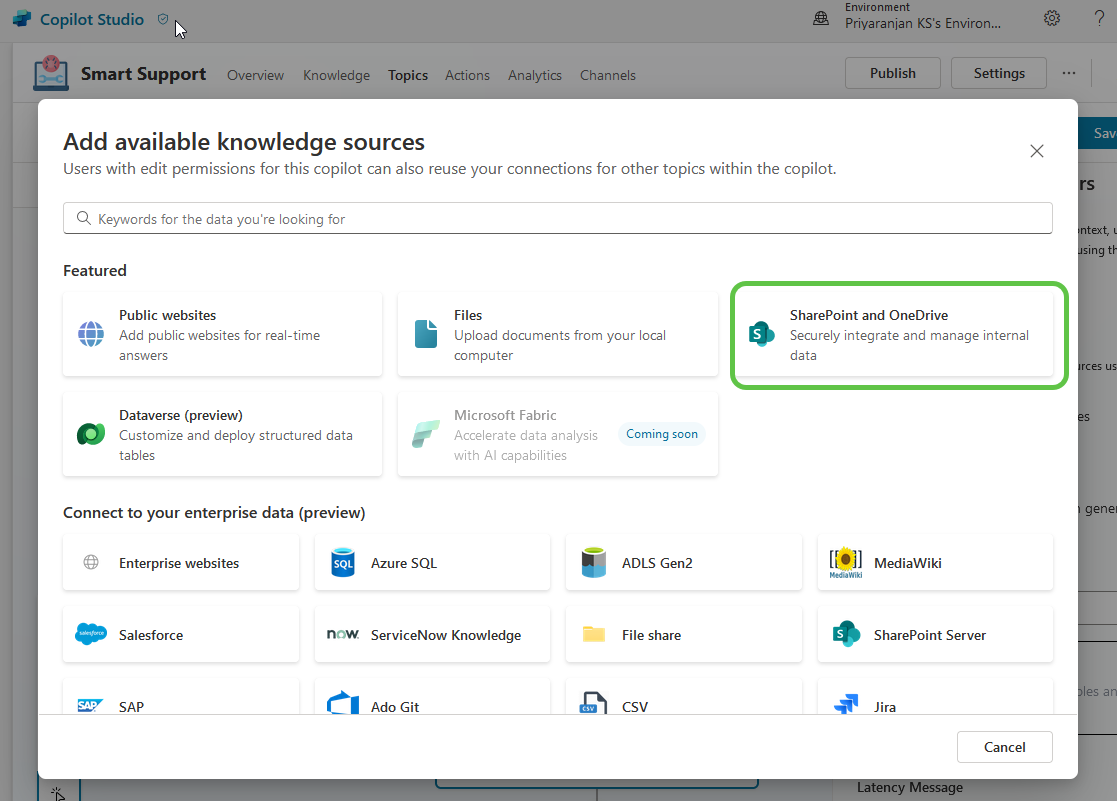The height and width of the screenshot is (801, 1117).
Task: Click the Publish button
Action: click(x=891, y=73)
